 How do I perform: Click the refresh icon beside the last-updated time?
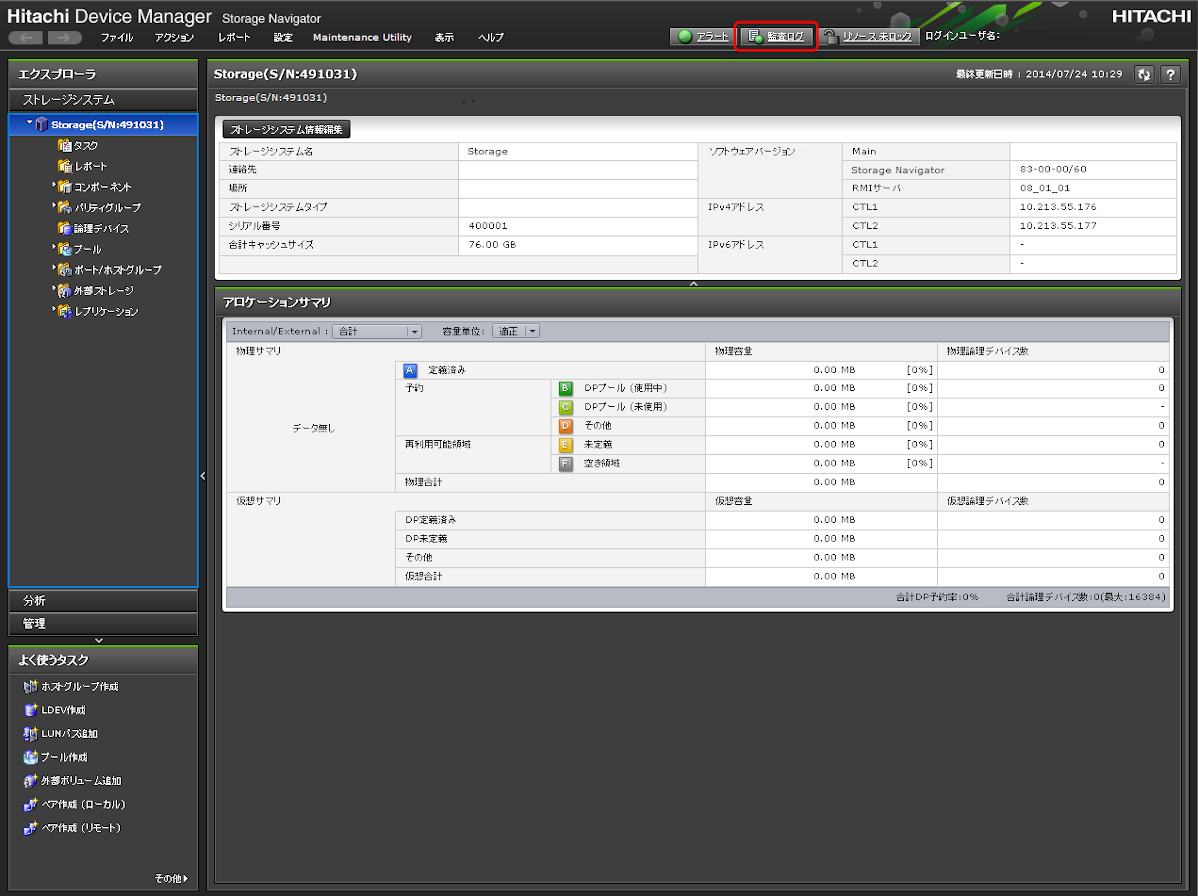point(1144,75)
